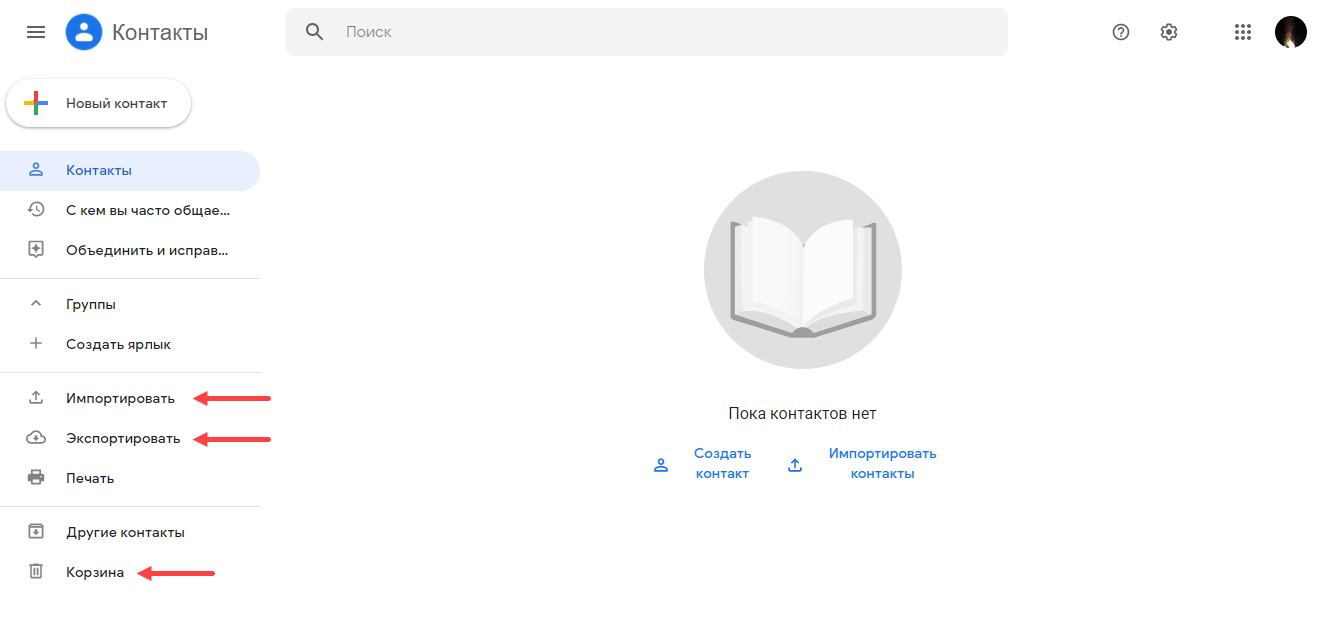Click the archive box icon for Другие контакты
The width and height of the screenshot is (1325, 627).
point(36,532)
